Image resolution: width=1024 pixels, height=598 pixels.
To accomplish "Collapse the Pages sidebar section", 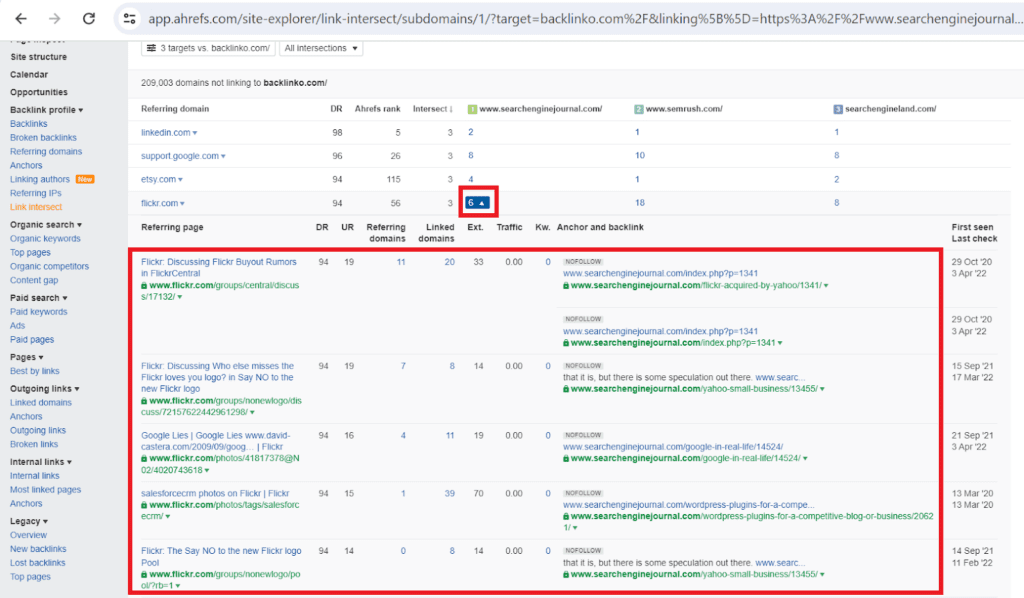I will (x=27, y=357).
